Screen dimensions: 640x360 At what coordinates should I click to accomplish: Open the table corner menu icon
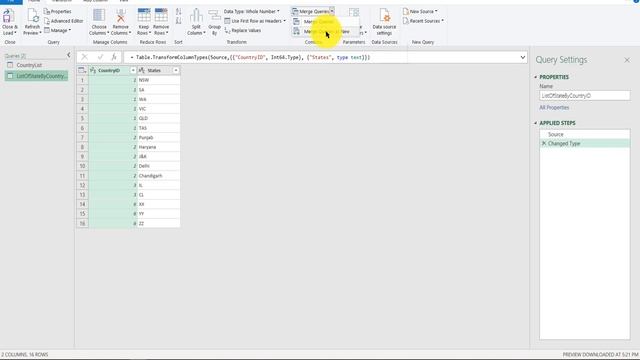[x=82, y=71]
